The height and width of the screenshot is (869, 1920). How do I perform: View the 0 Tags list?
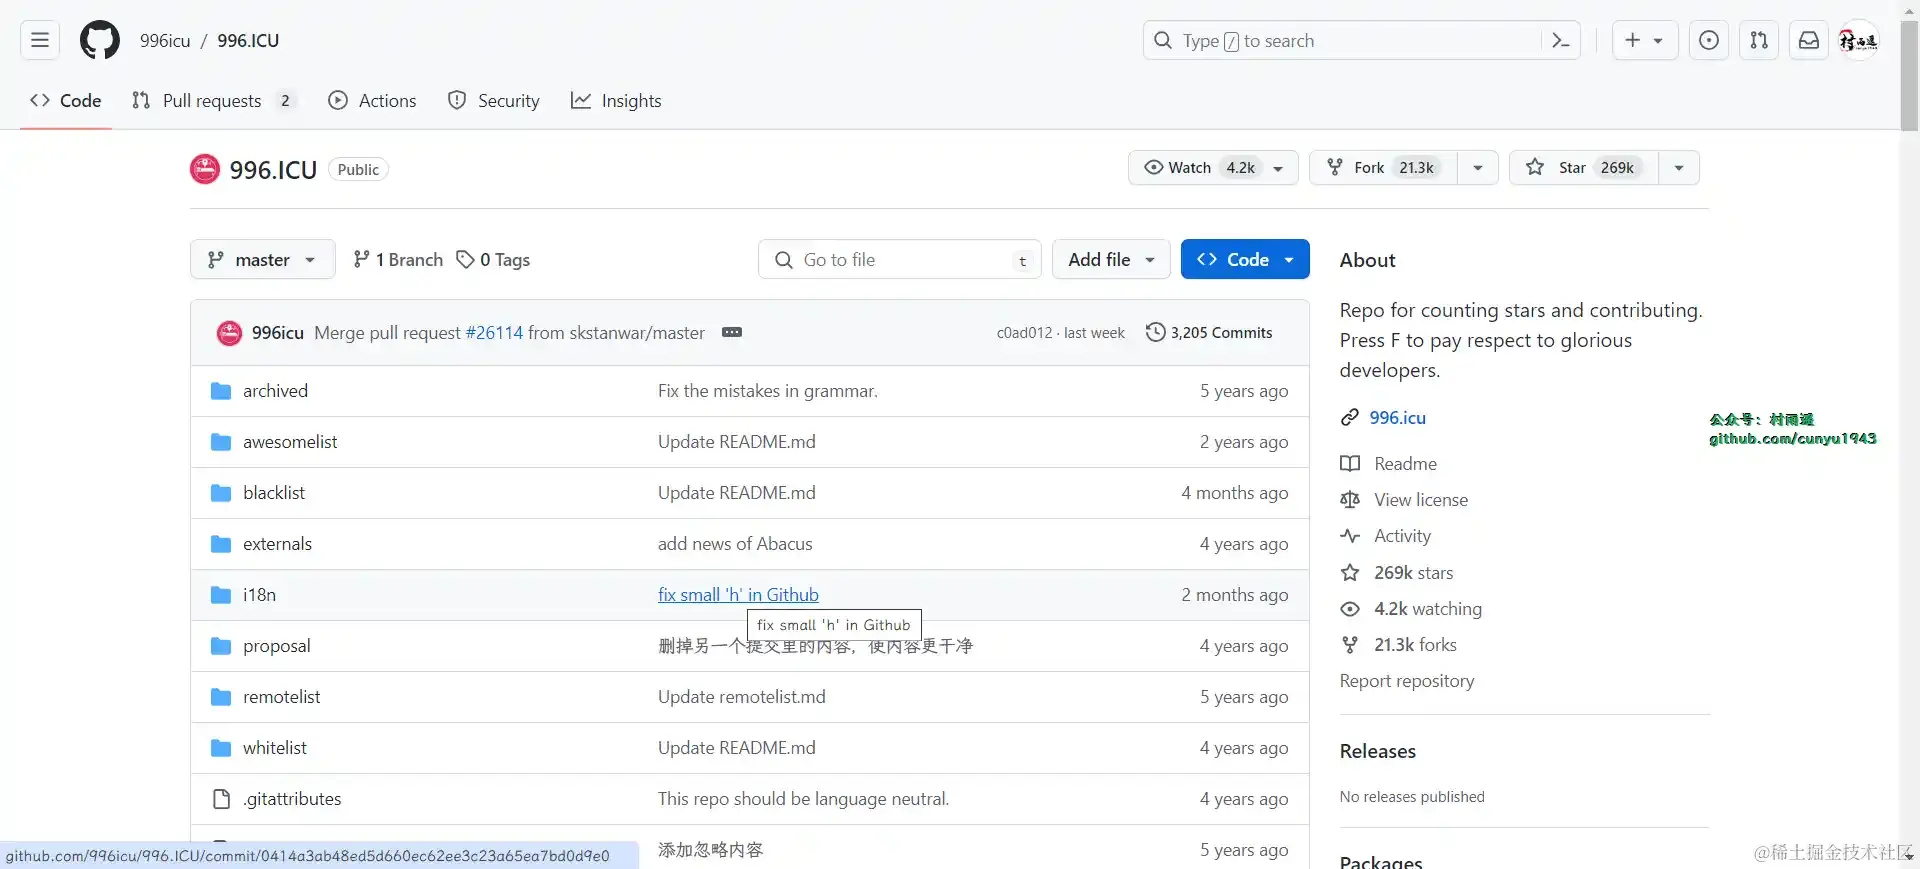[x=493, y=260]
